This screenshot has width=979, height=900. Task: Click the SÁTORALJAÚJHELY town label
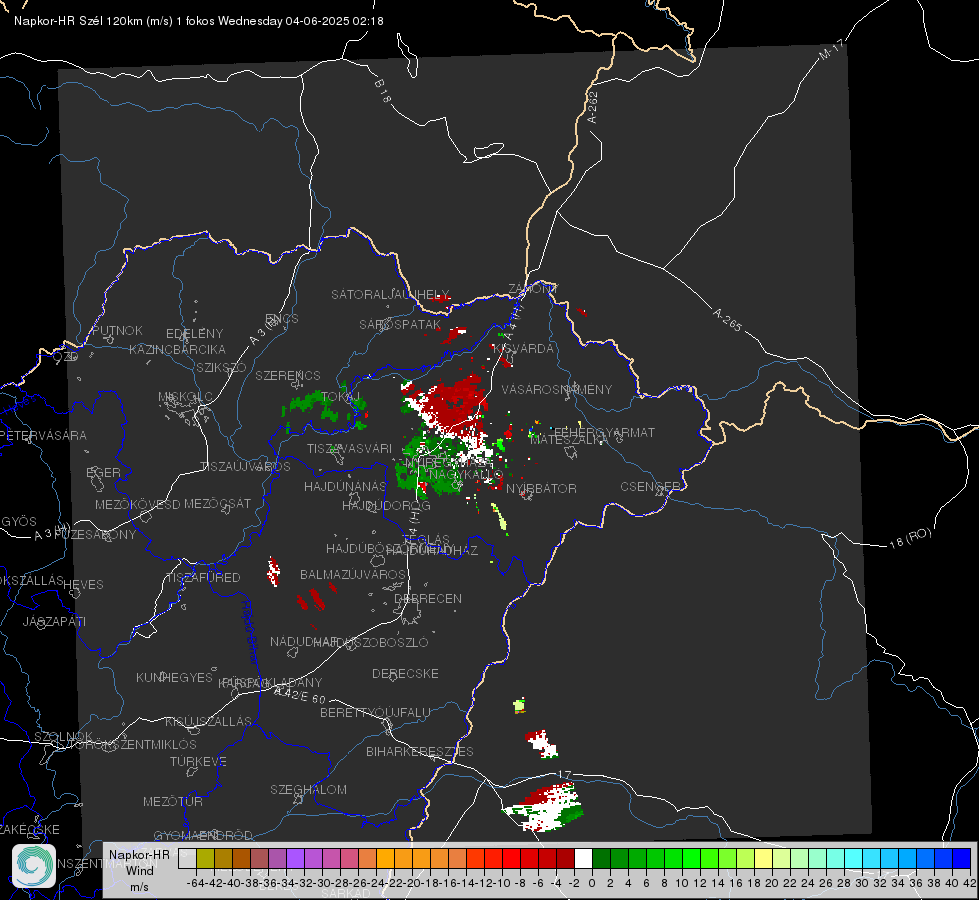(390, 294)
